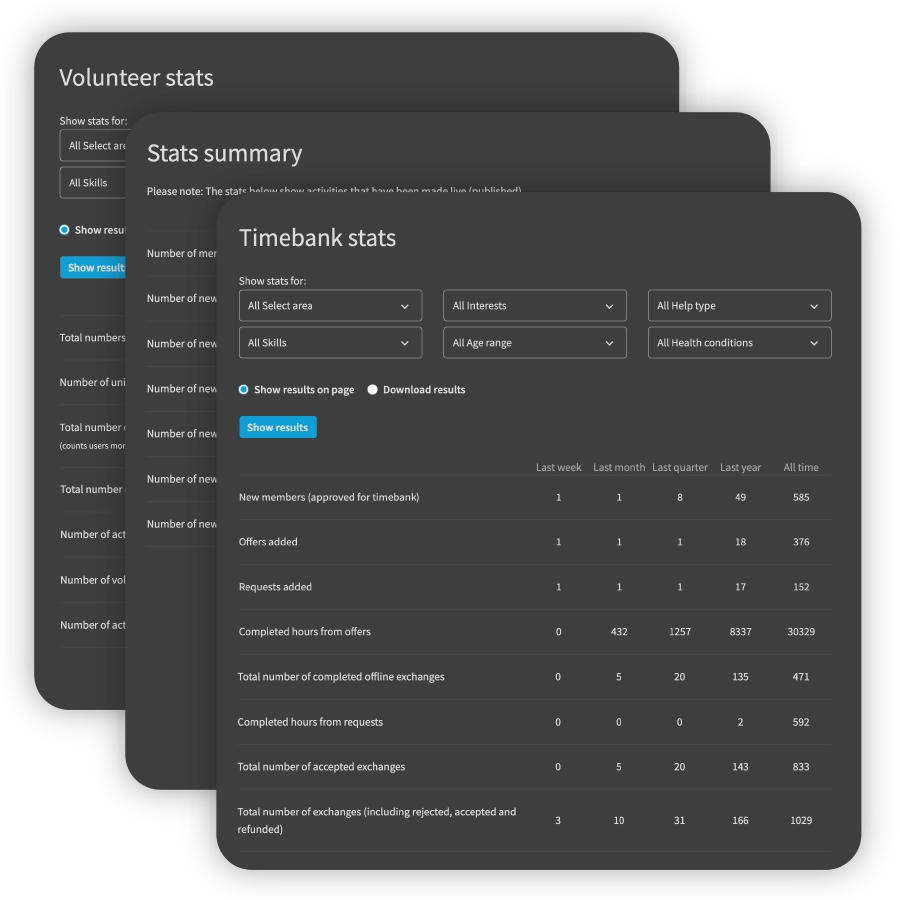The width and height of the screenshot is (900, 900).
Task: Click the chevron arrow on All Age range
Action: (609, 343)
